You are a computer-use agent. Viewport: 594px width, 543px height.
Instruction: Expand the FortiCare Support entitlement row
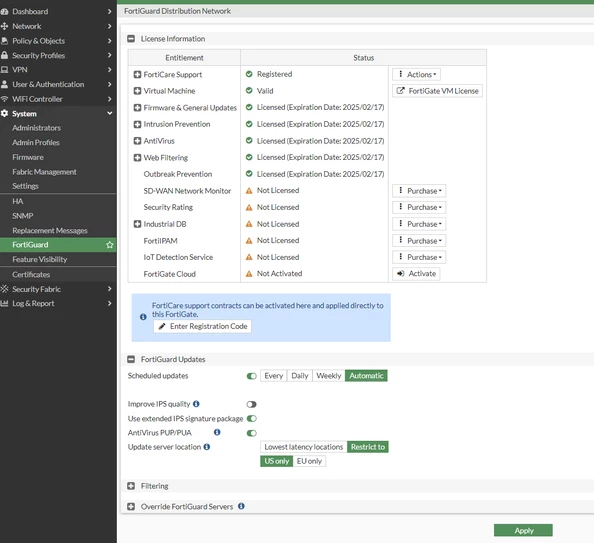pos(138,75)
